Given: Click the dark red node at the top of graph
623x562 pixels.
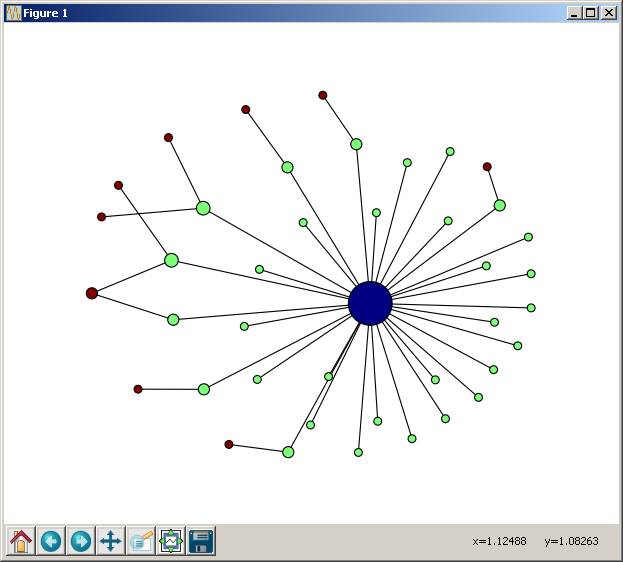Looking at the screenshot, I should (323, 95).
